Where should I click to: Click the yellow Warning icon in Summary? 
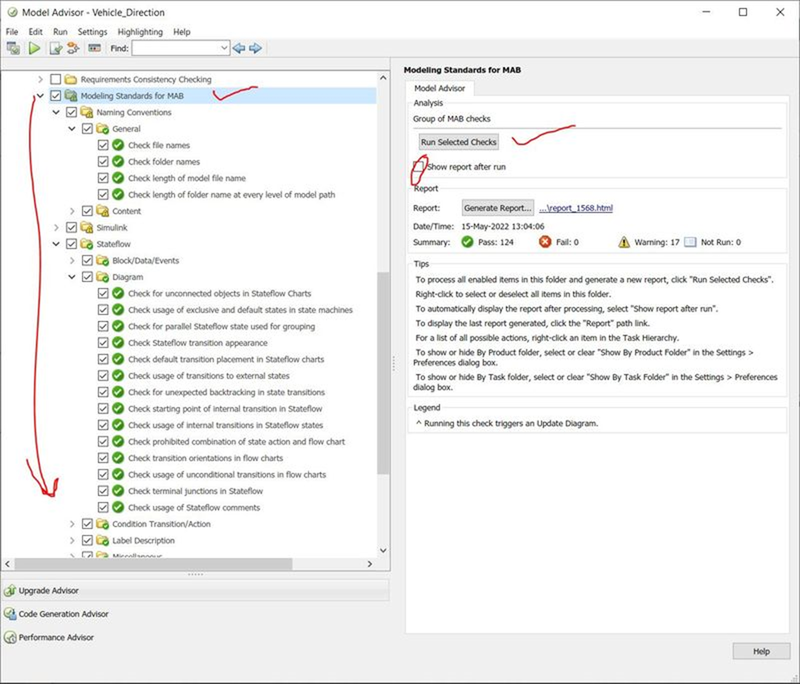click(624, 242)
